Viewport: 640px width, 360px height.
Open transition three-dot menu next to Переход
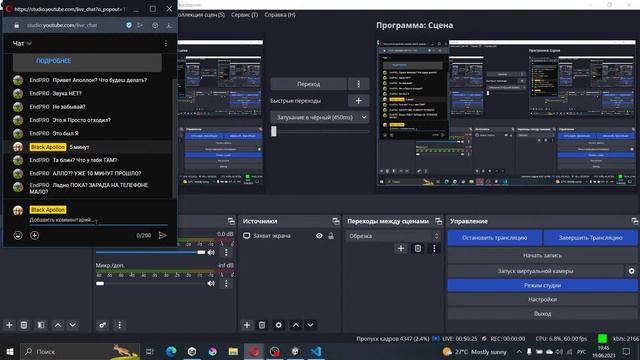359,84
